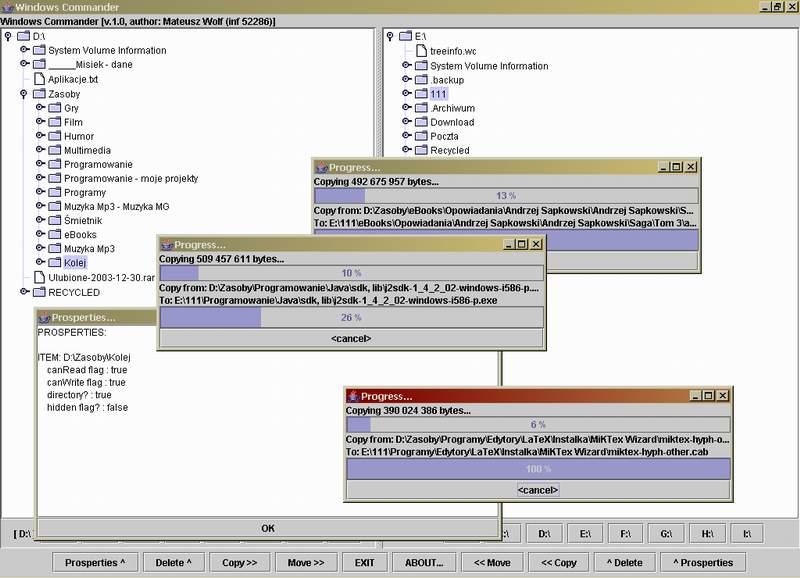
Task: Click the file icon of treeinfo.wc
Action: [421, 51]
